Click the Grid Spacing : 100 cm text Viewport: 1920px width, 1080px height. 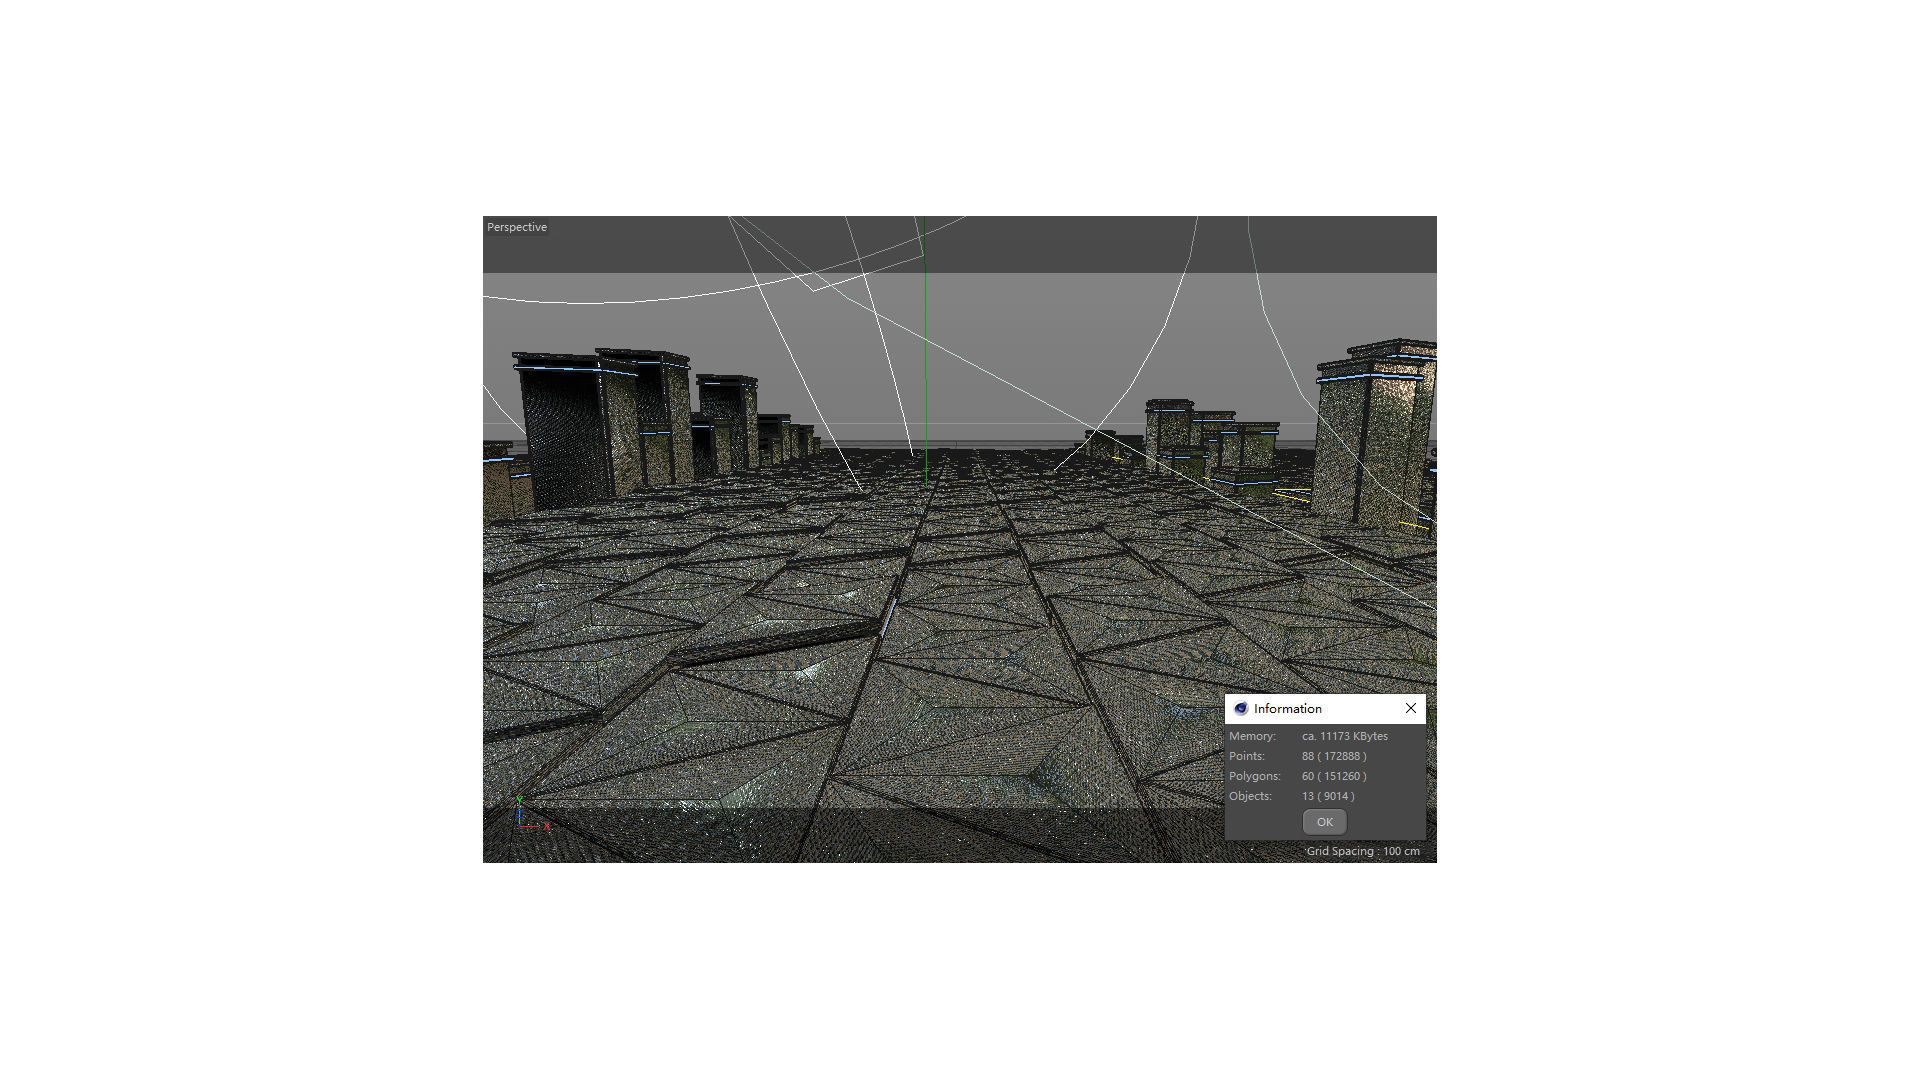1363,851
